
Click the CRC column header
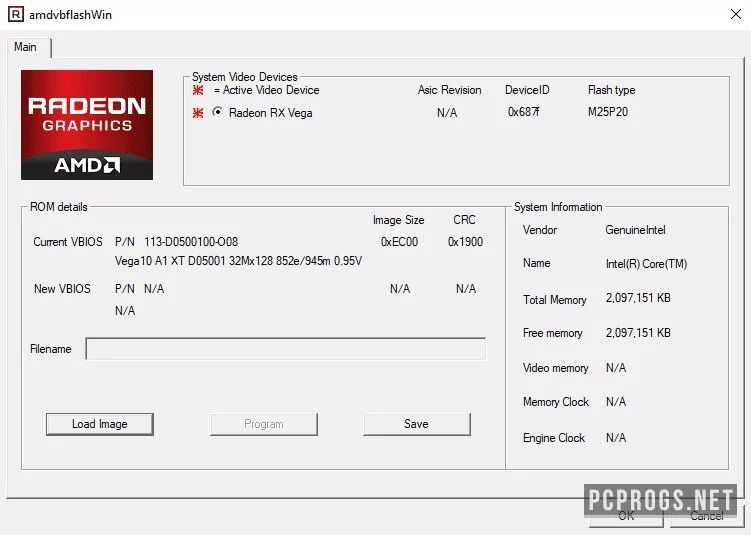click(x=464, y=220)
